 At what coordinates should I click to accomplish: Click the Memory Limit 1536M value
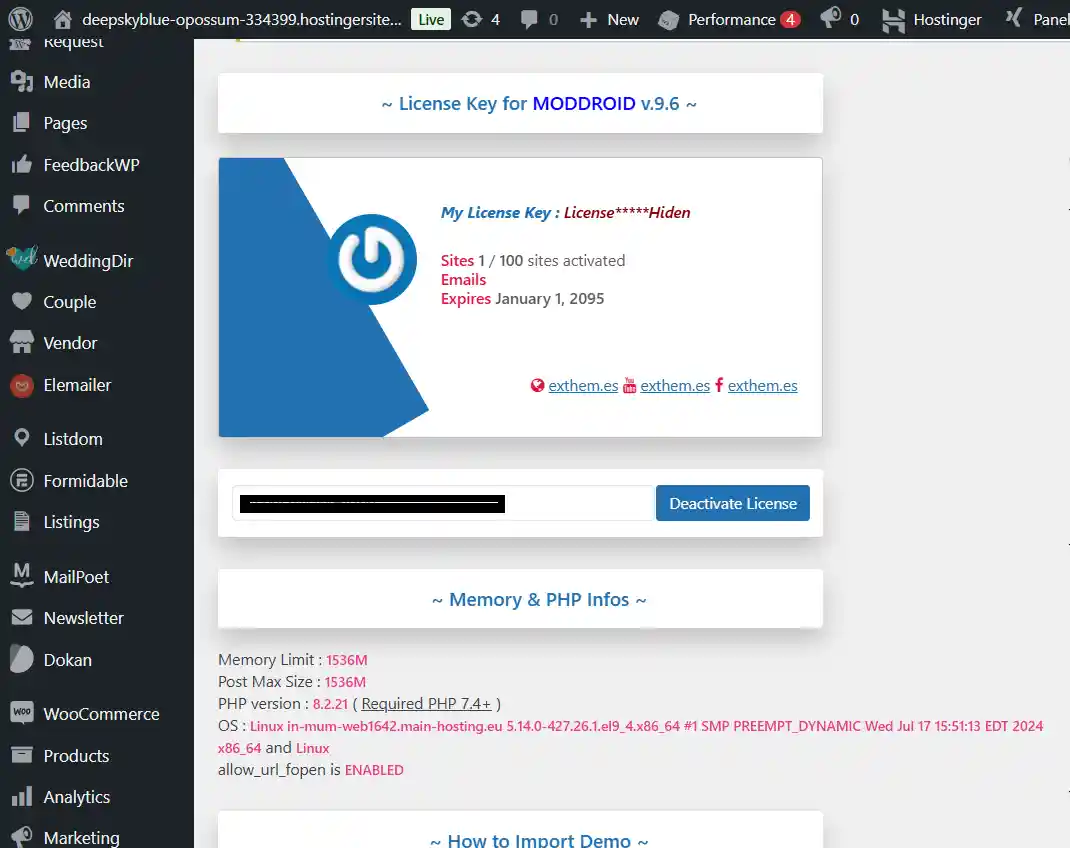pyautogui.click(x=346, y=660)
